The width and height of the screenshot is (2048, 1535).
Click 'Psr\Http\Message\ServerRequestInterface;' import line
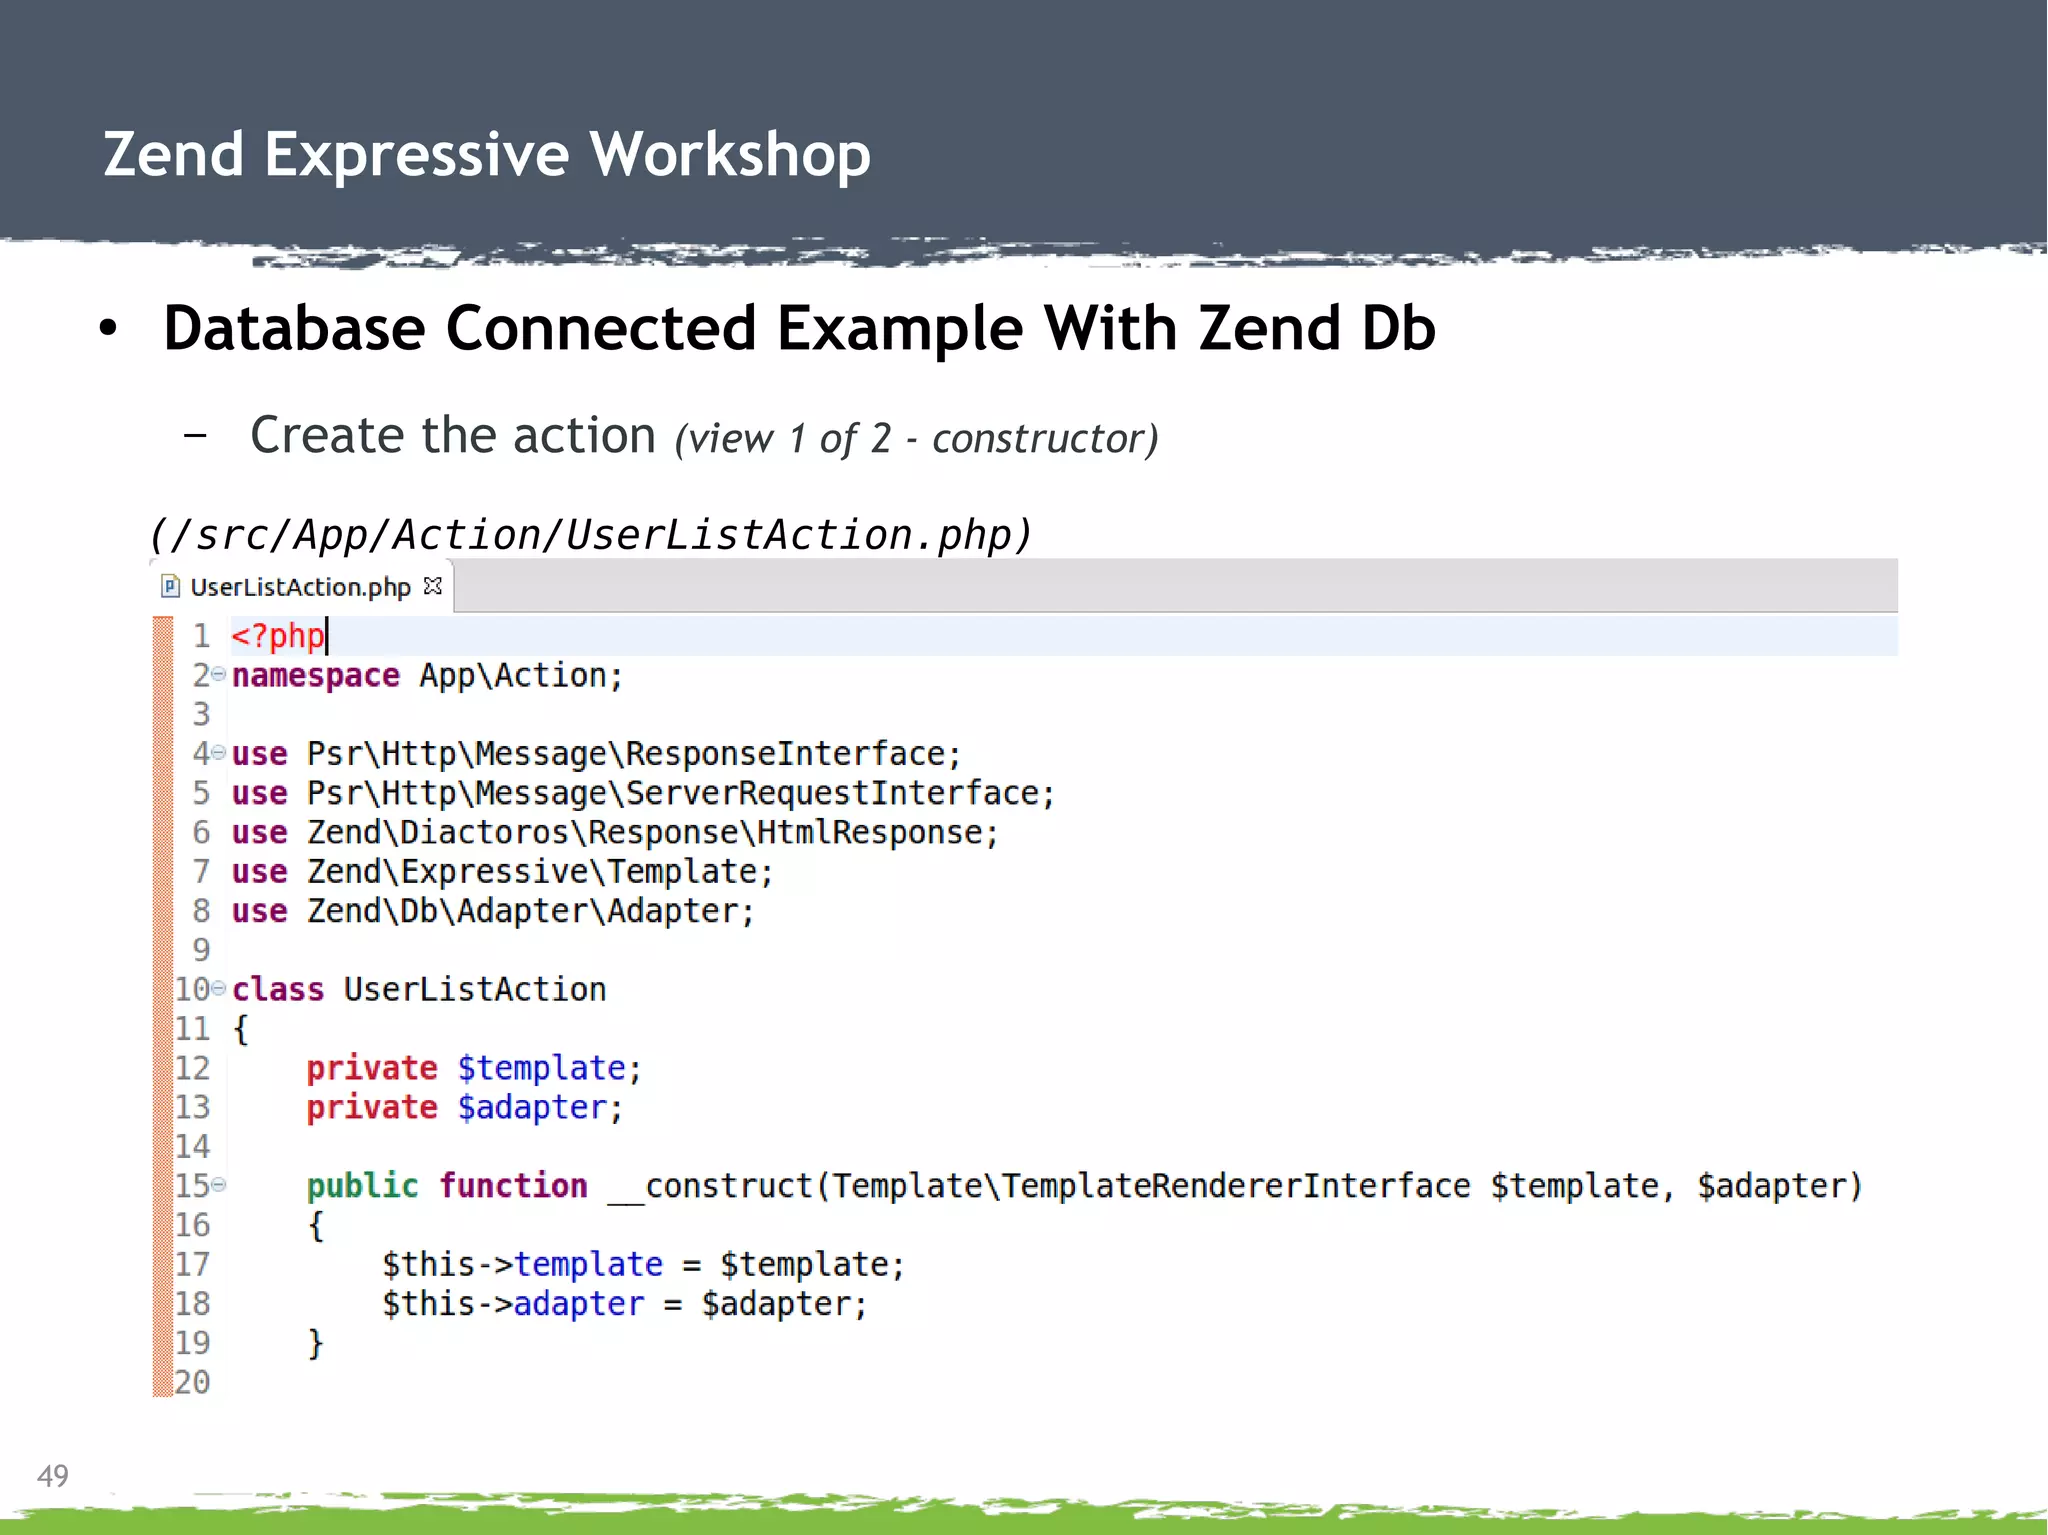click(681, 794)
